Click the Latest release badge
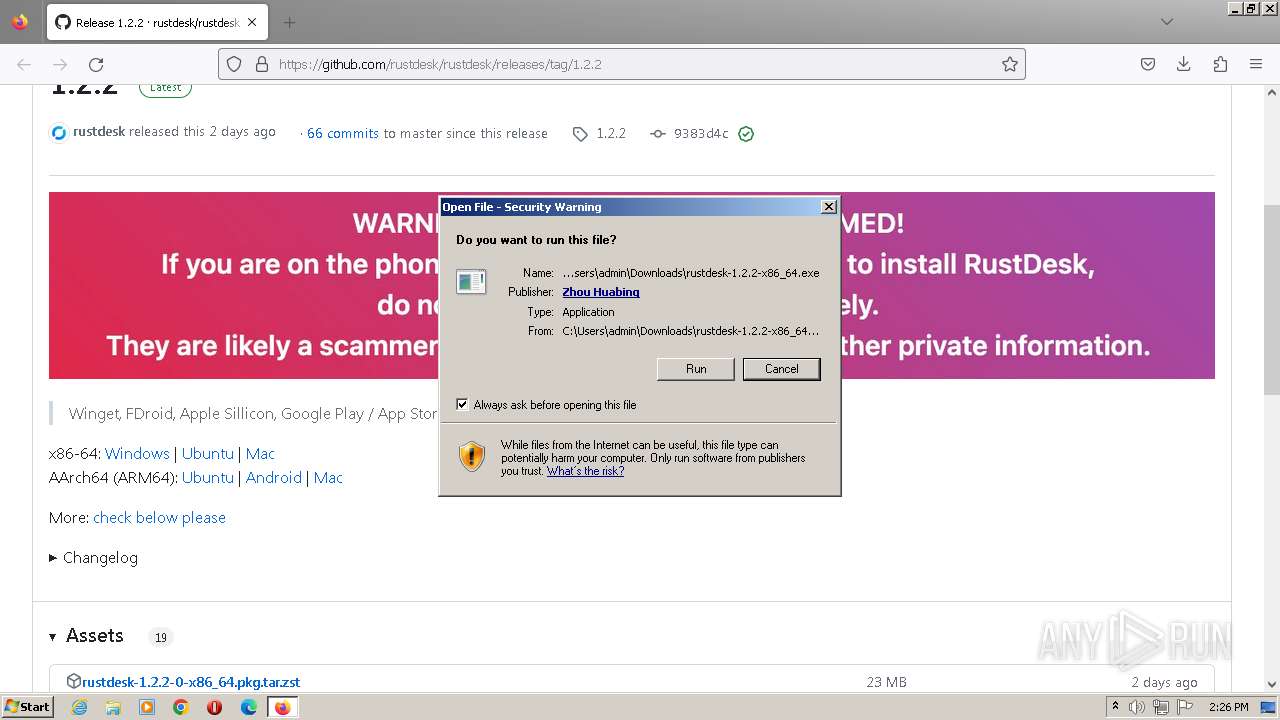 pos(165,87)
